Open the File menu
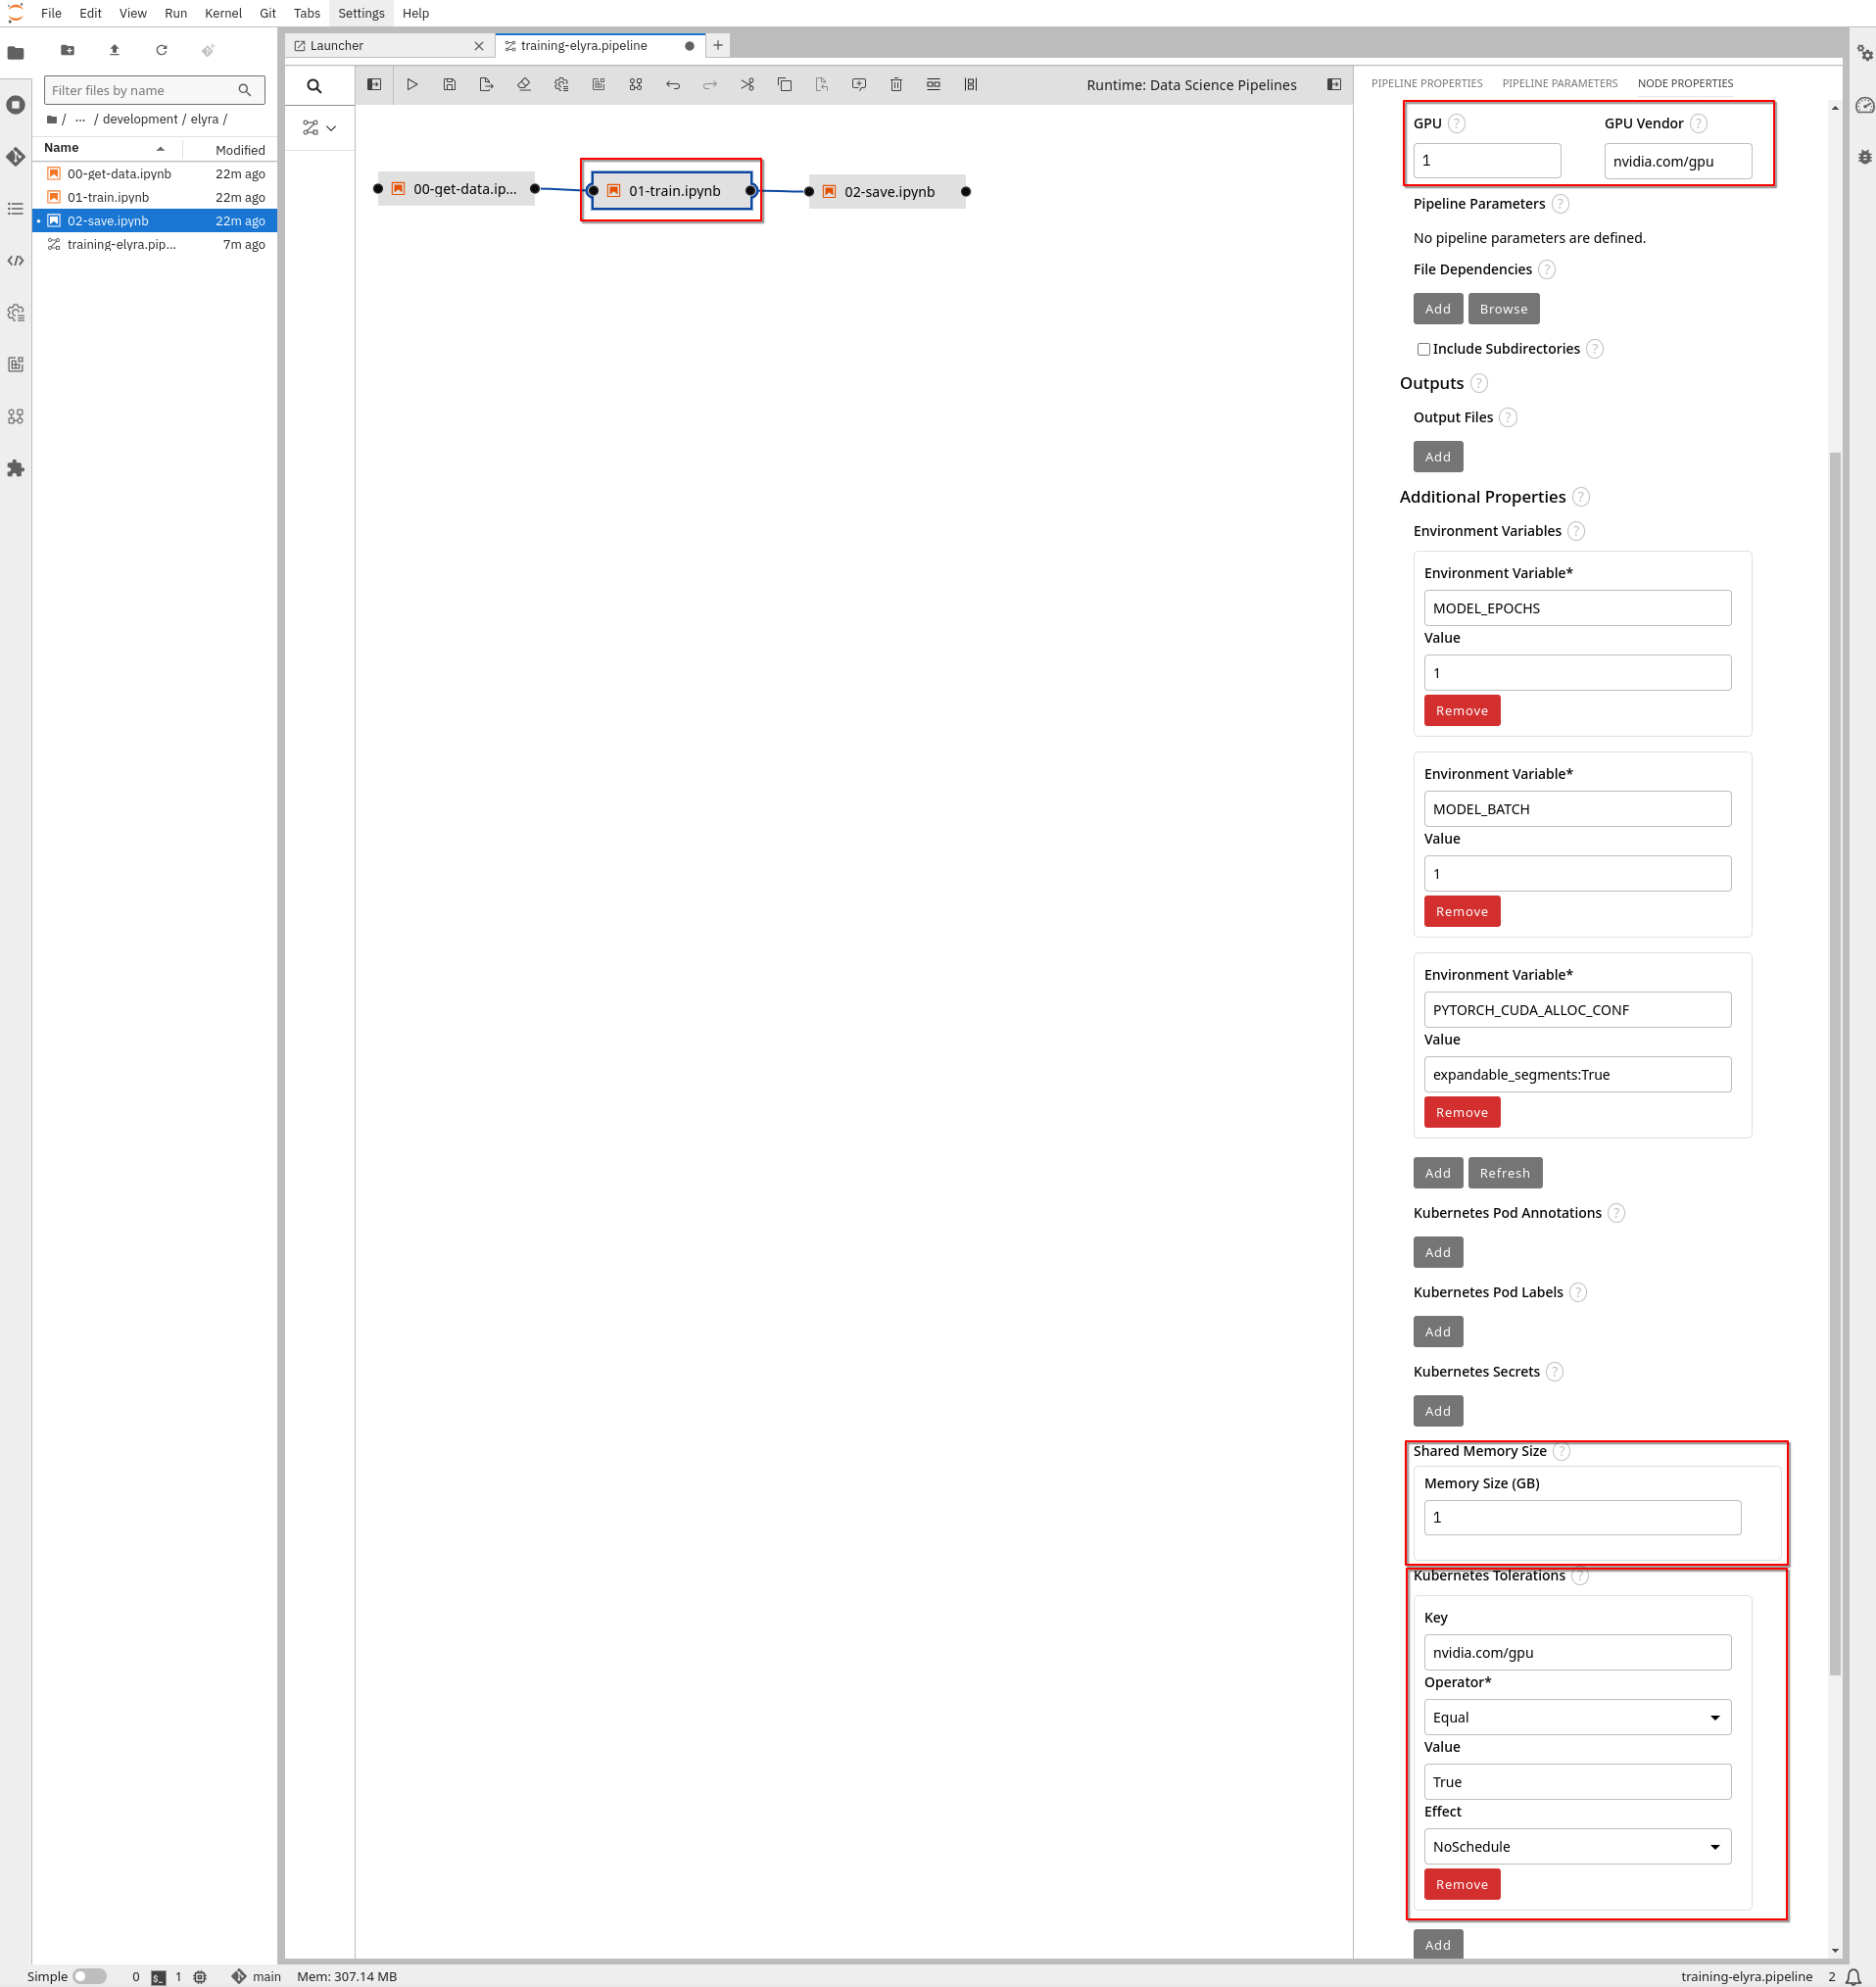Screen dimensions: 1876x1987 coord(51,13)
